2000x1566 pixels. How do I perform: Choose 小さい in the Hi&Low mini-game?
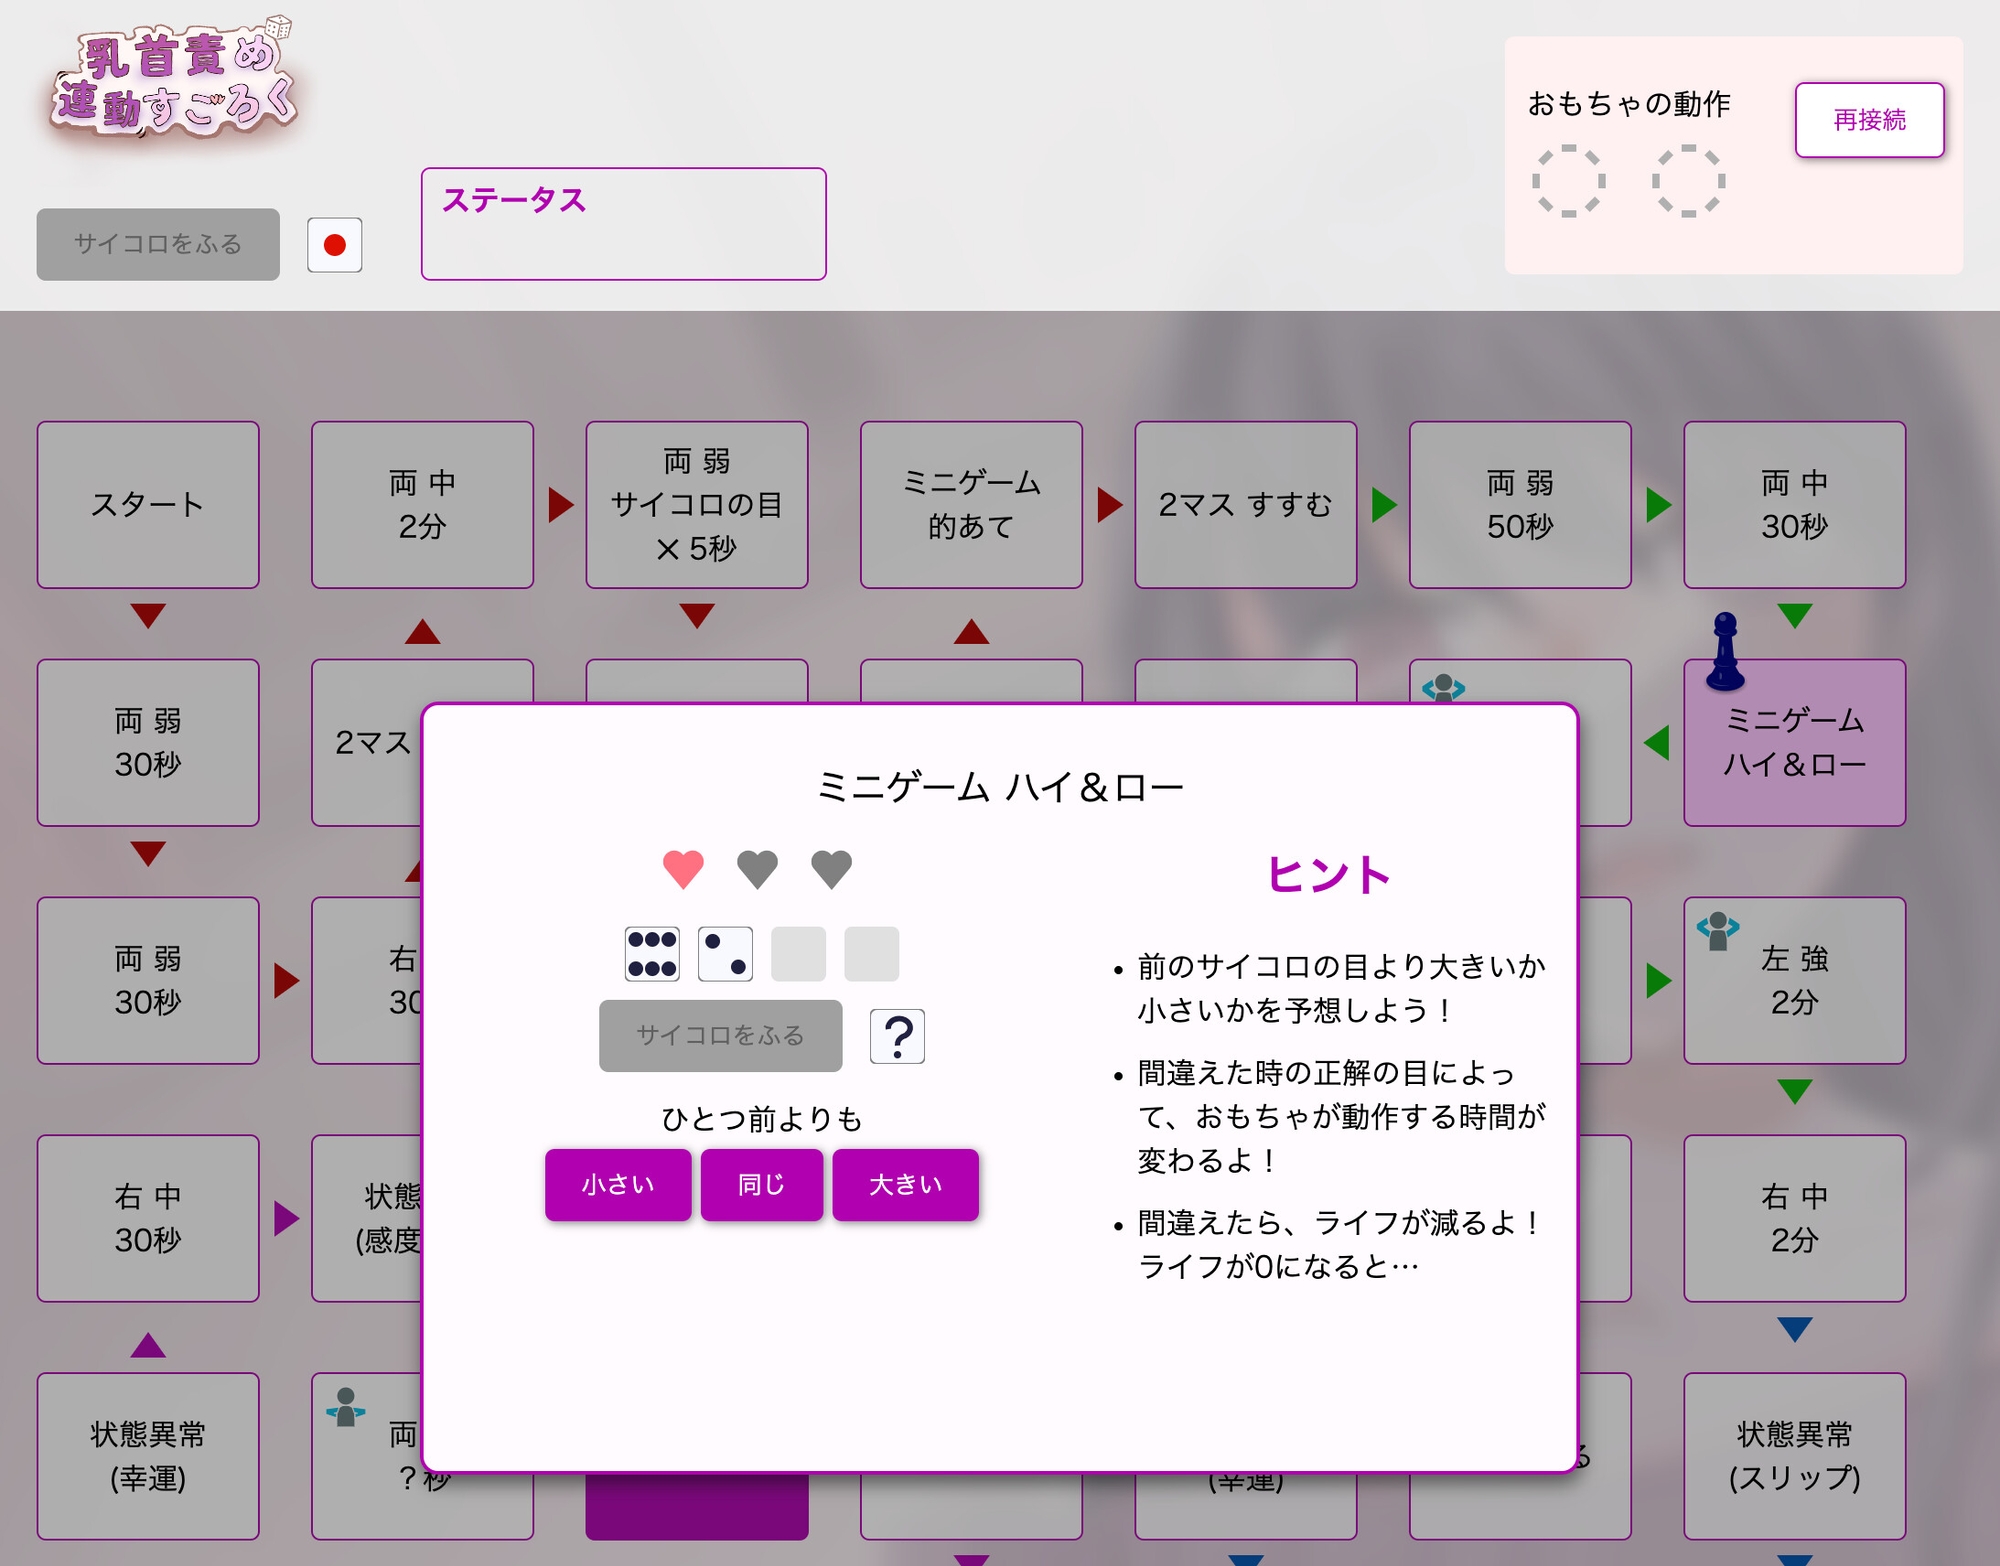[617, 1184]
